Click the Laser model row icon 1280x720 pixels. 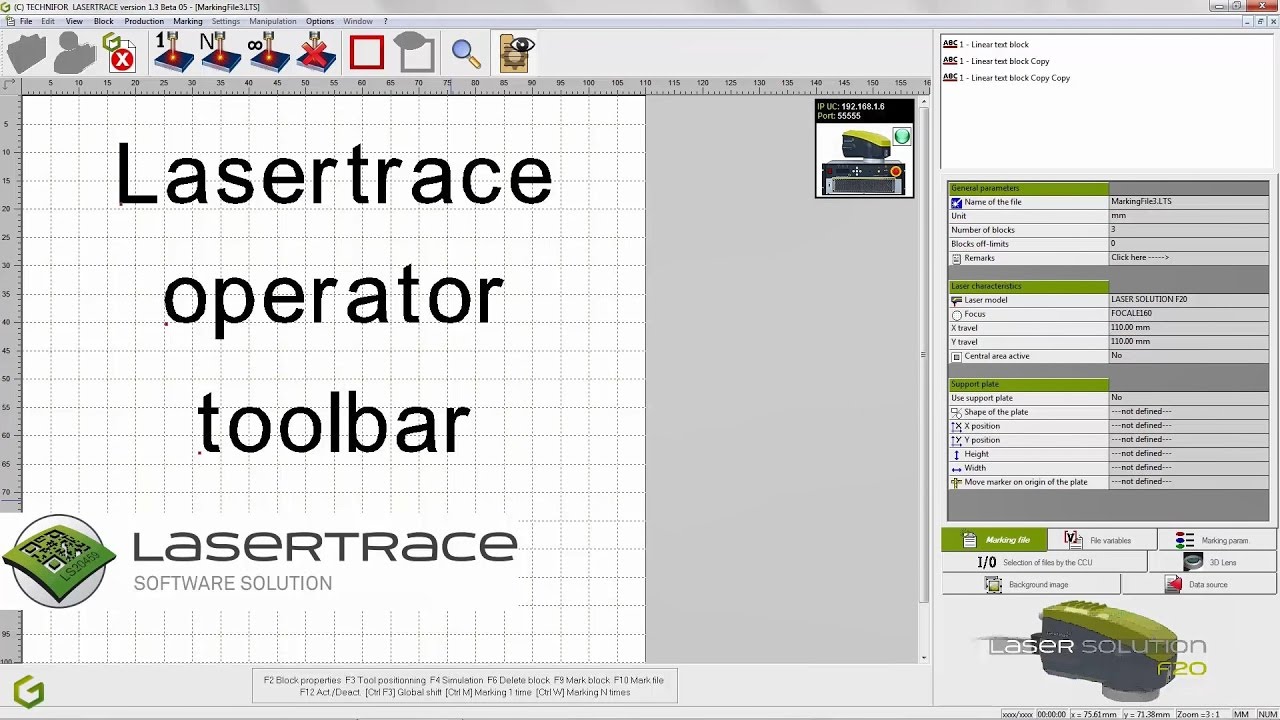(956, 300)
